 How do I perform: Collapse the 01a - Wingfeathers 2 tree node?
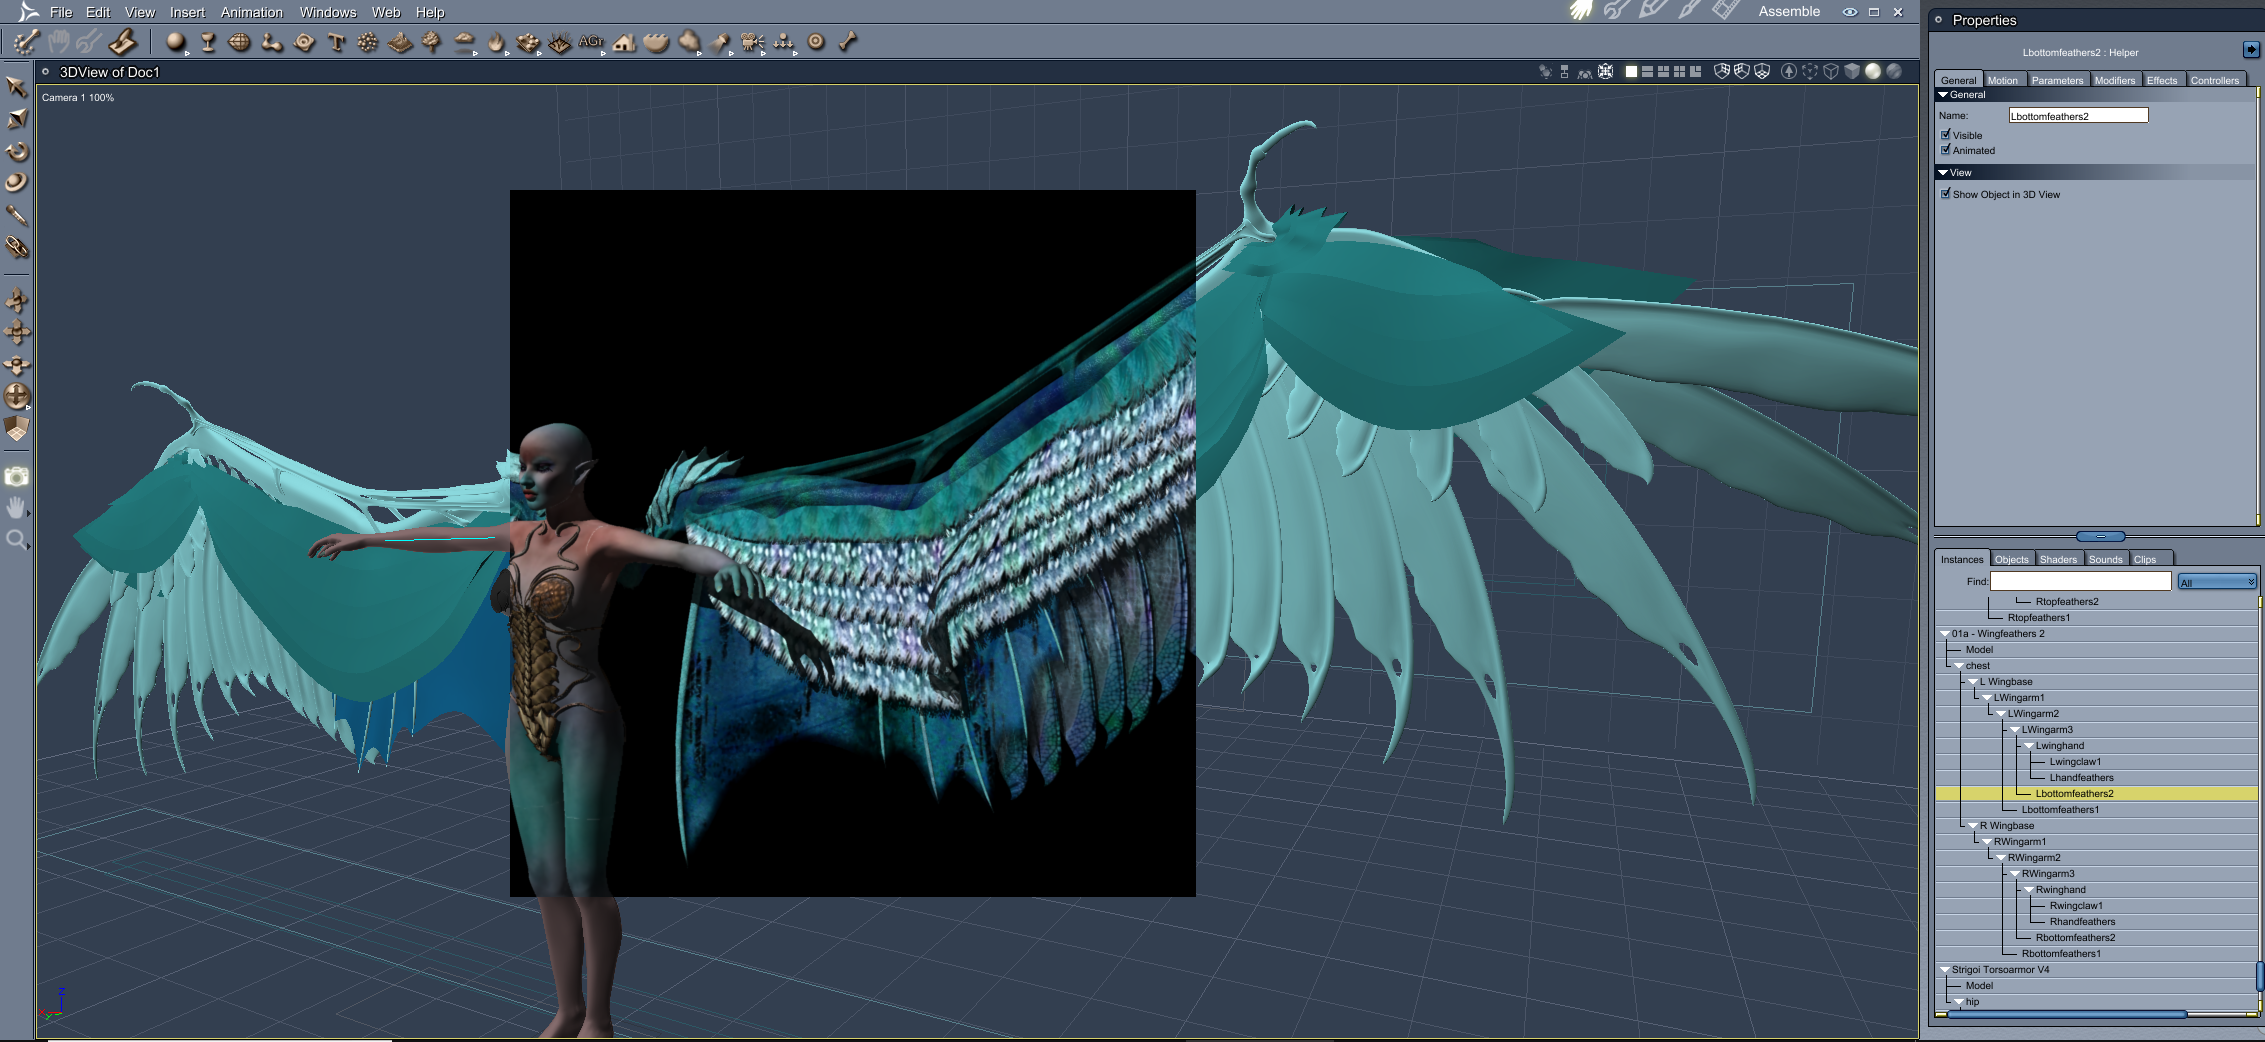pos(1945,634)
